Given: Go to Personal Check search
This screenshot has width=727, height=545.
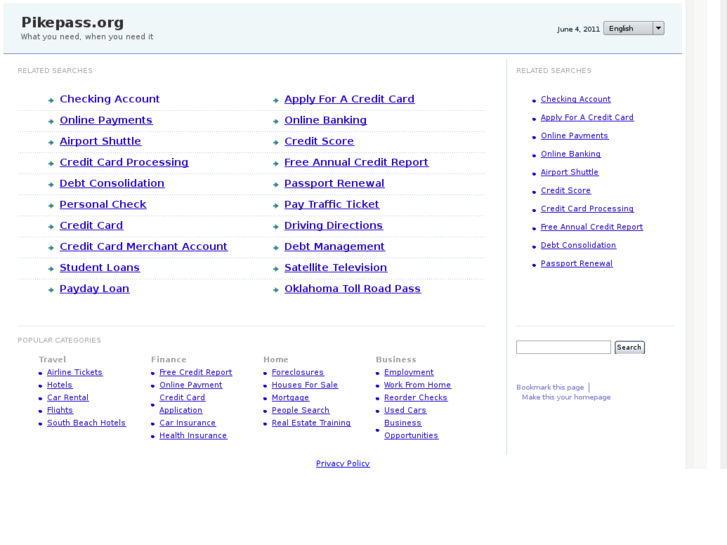Looking at the screenshot, I should pos(103,205).
